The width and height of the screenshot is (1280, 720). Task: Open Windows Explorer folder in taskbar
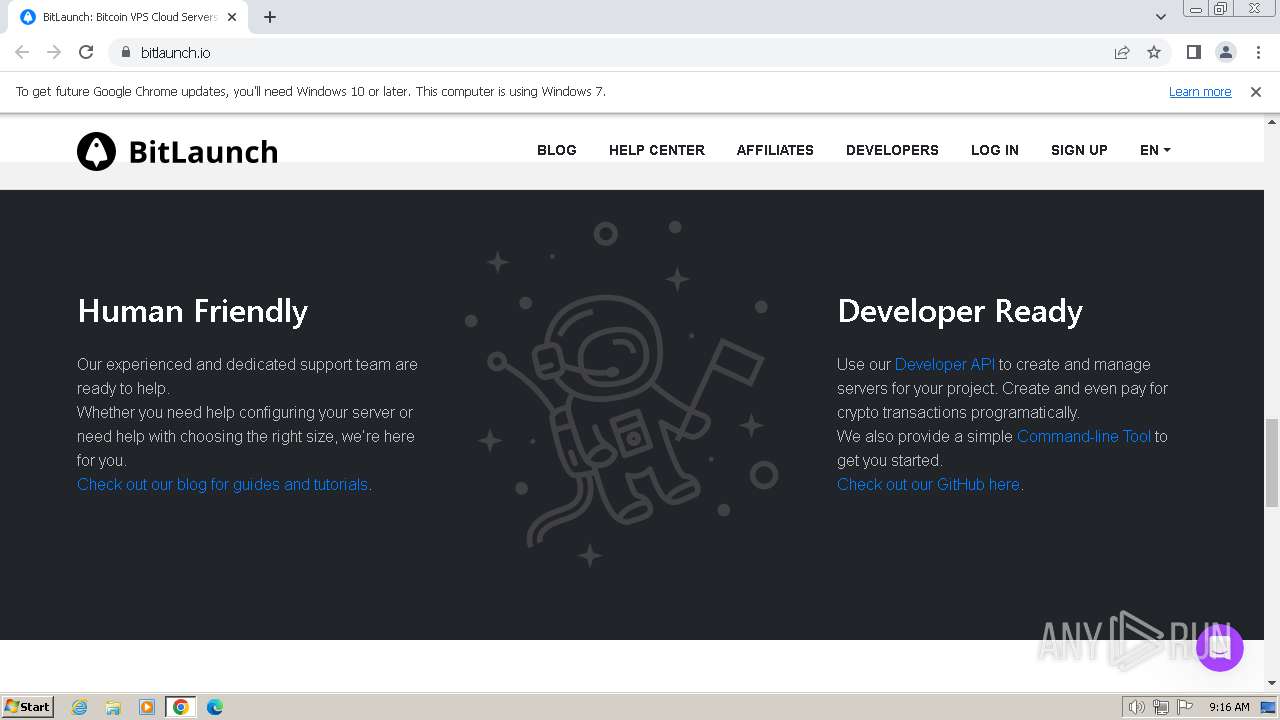pos(113,707)
